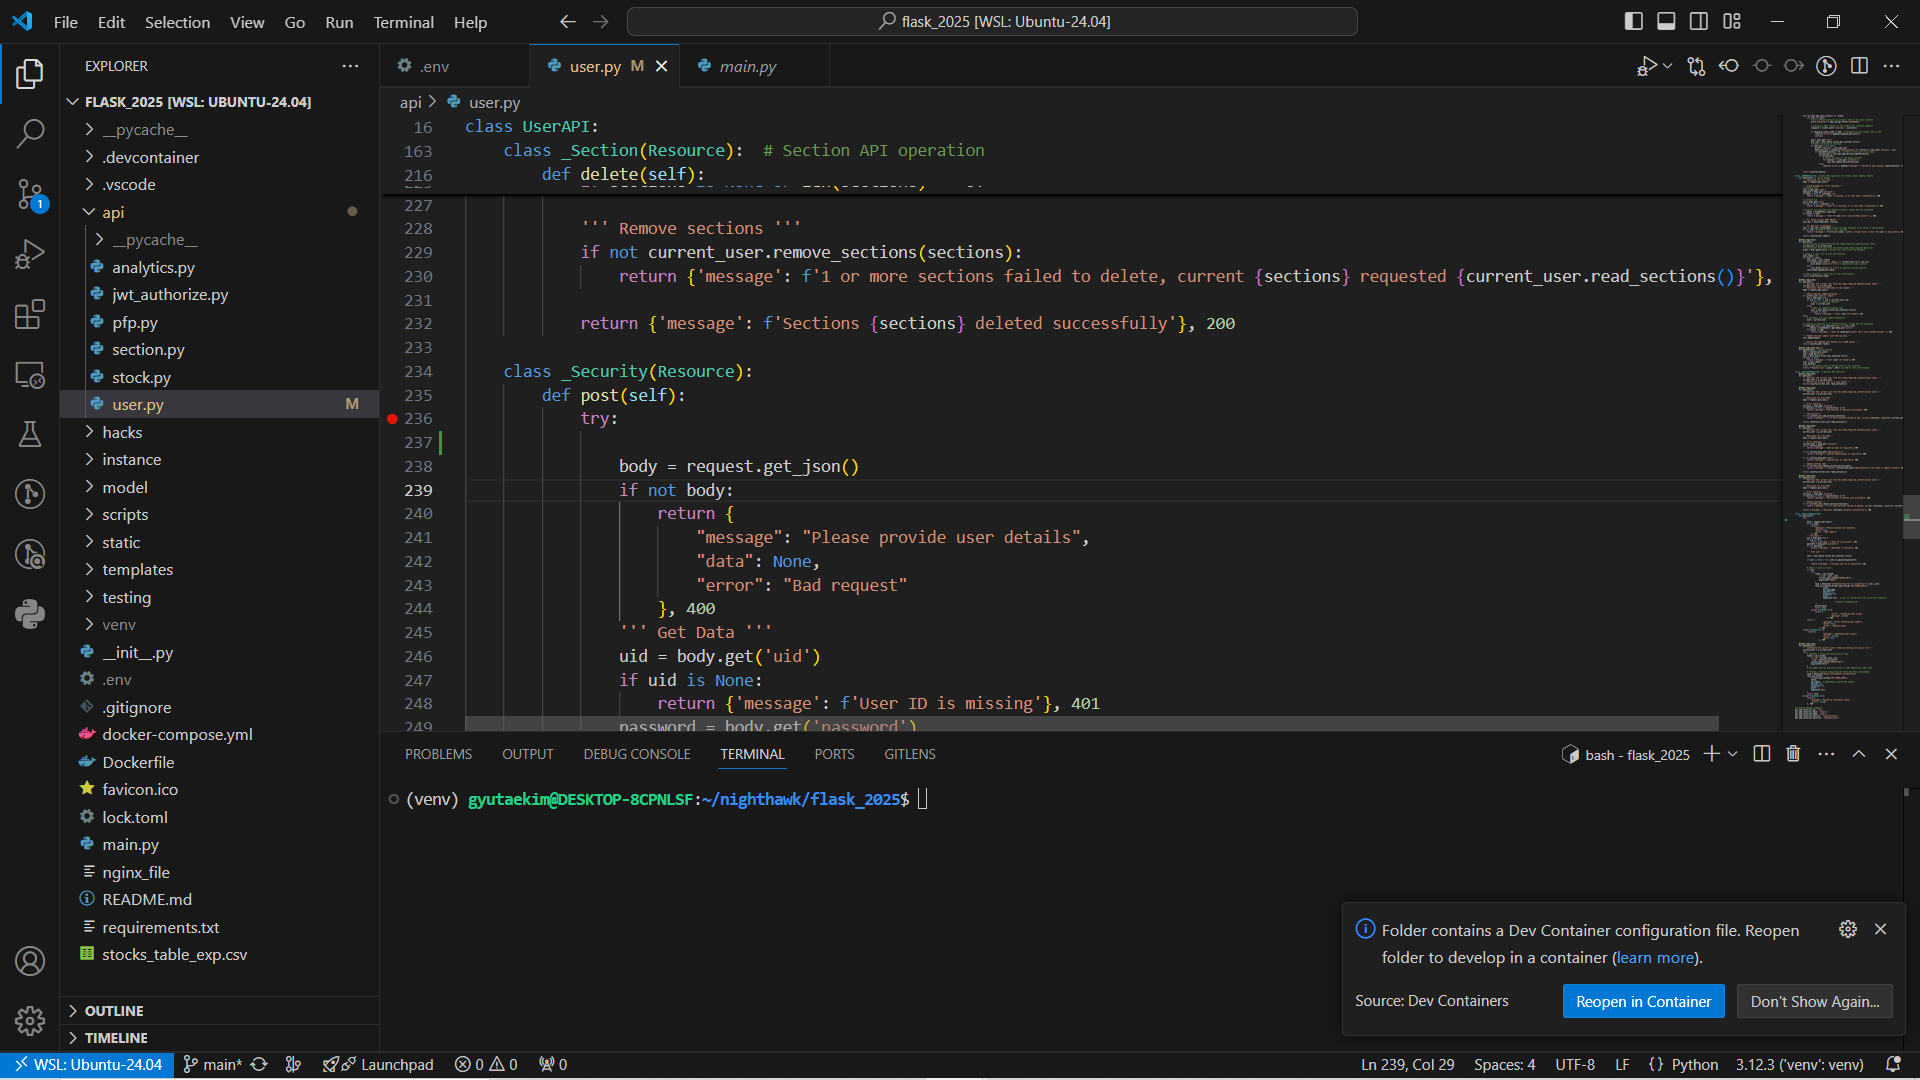1920x1080 pixels.
Task: Open notifications bell in status bar
Action: (x=1893, y=1065)
